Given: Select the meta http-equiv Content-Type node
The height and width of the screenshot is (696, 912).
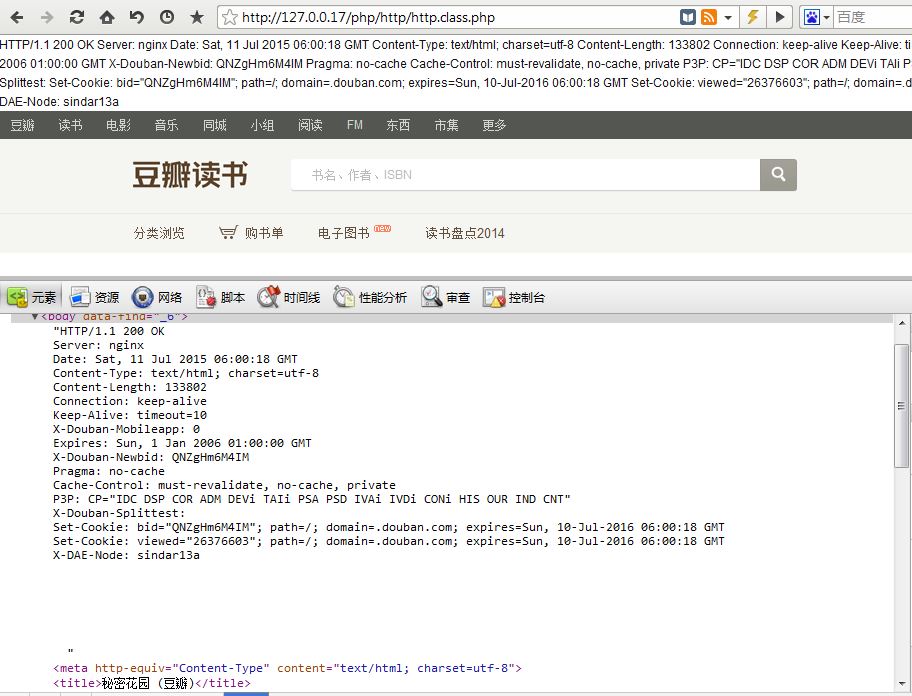Looking at the screenshot, I should 287,668.
